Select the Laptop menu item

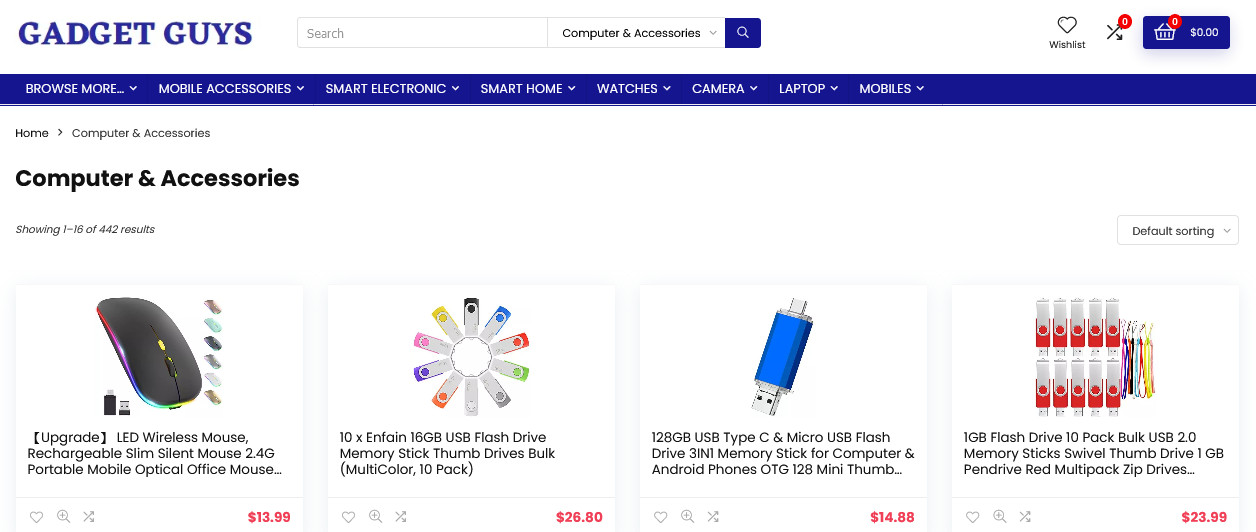click(x=808, y=89)
